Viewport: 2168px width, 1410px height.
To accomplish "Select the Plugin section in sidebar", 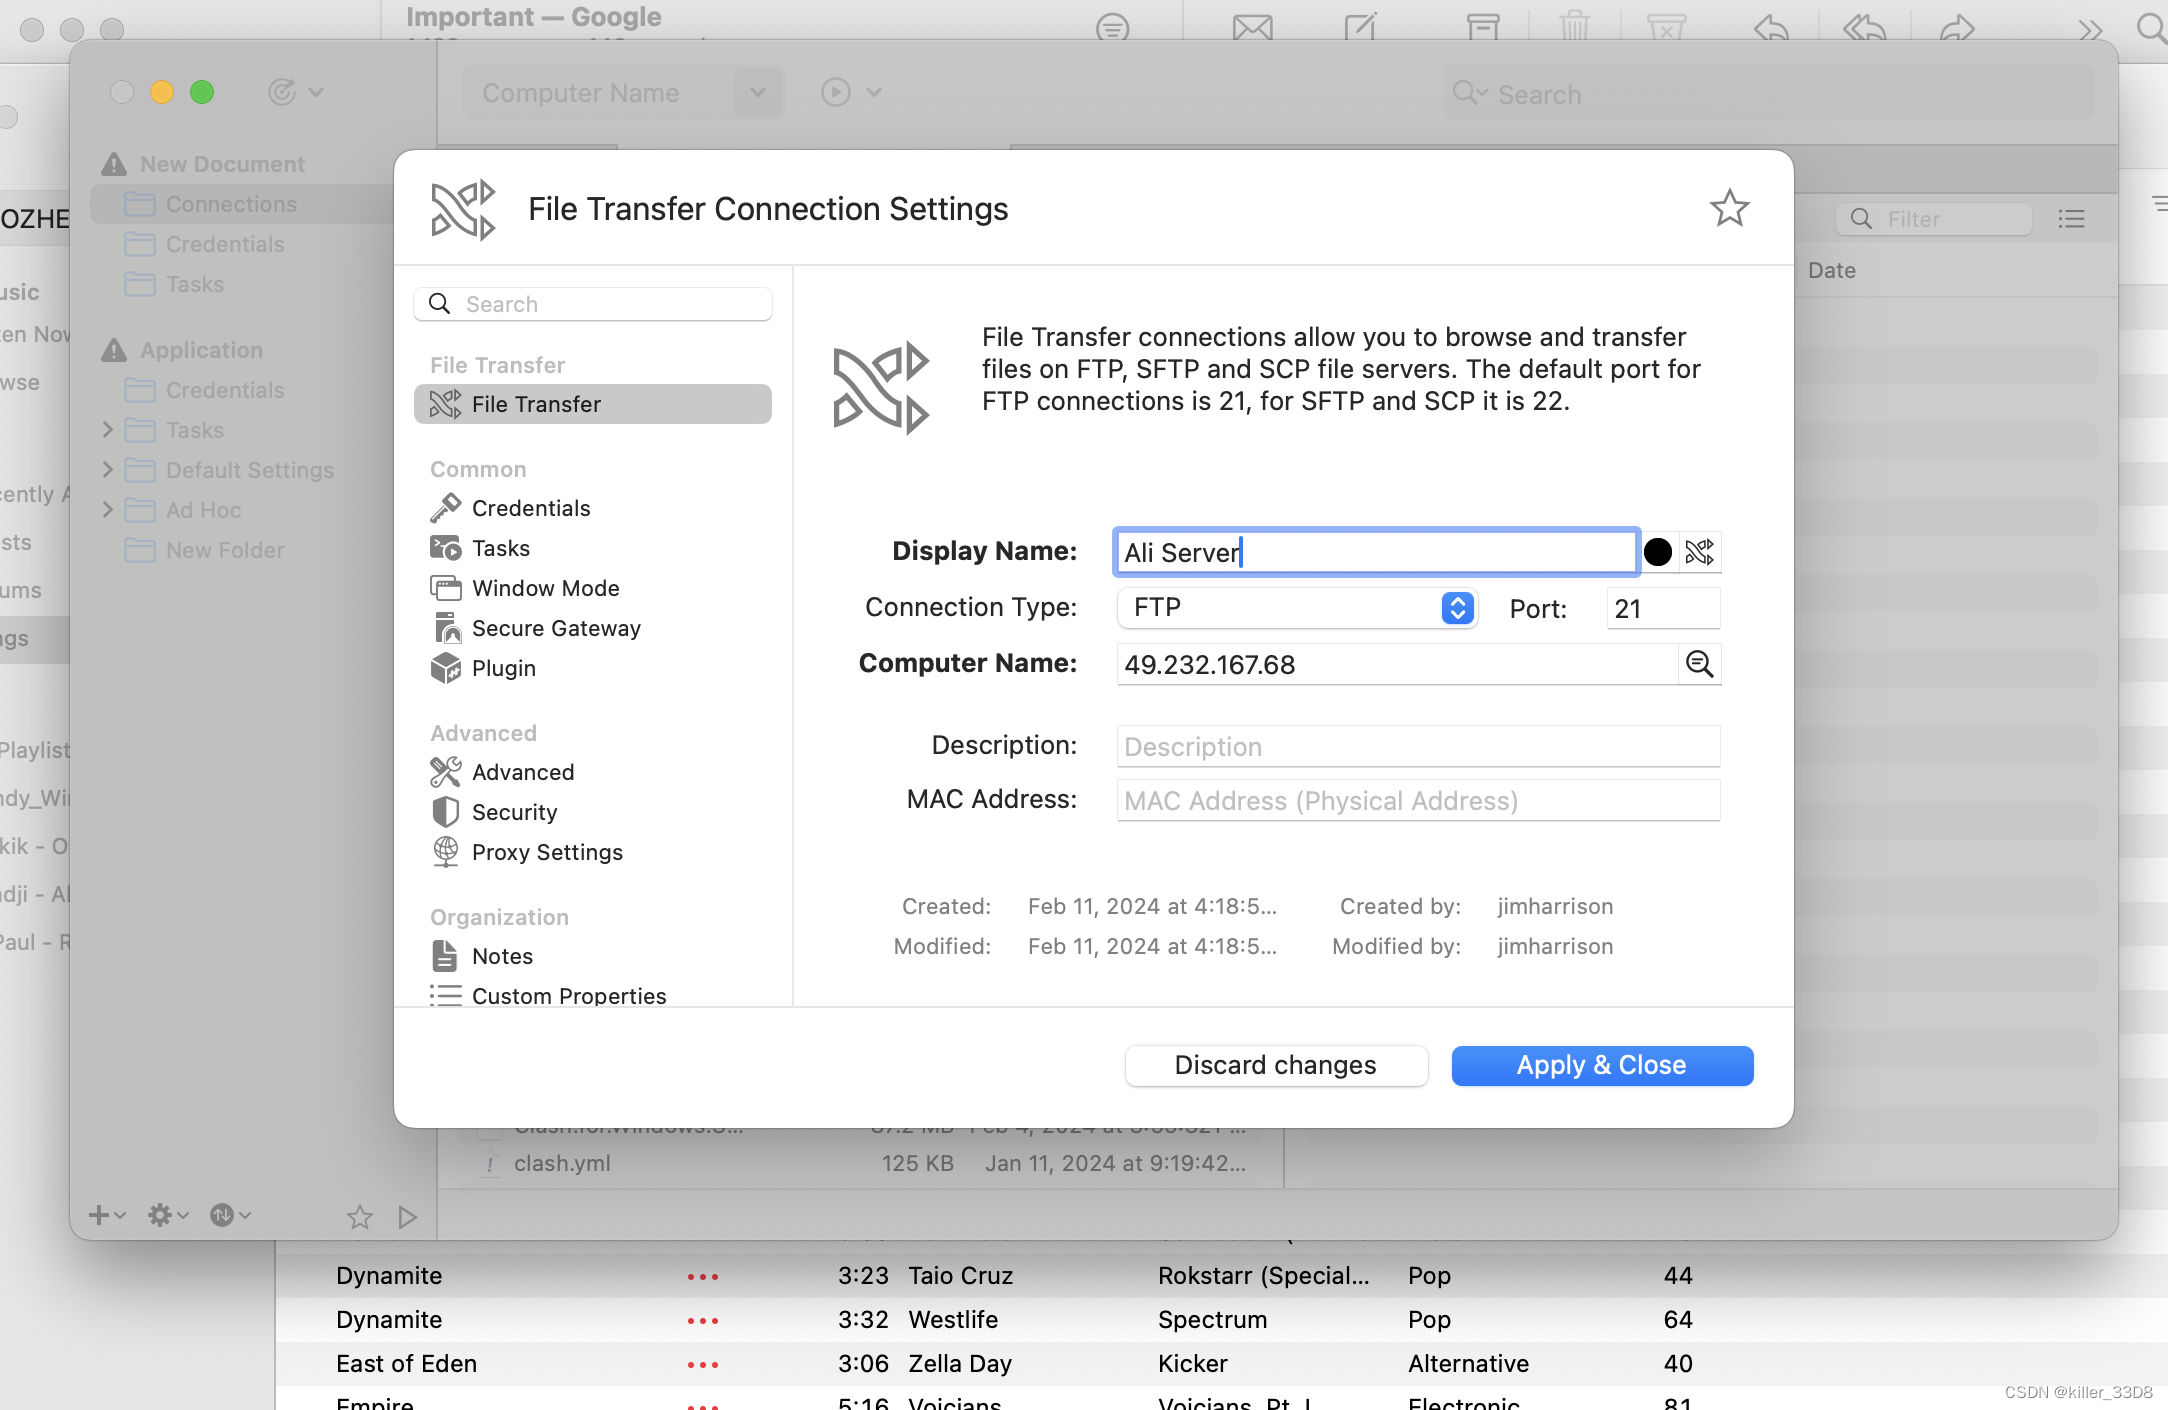I will 503,668.
